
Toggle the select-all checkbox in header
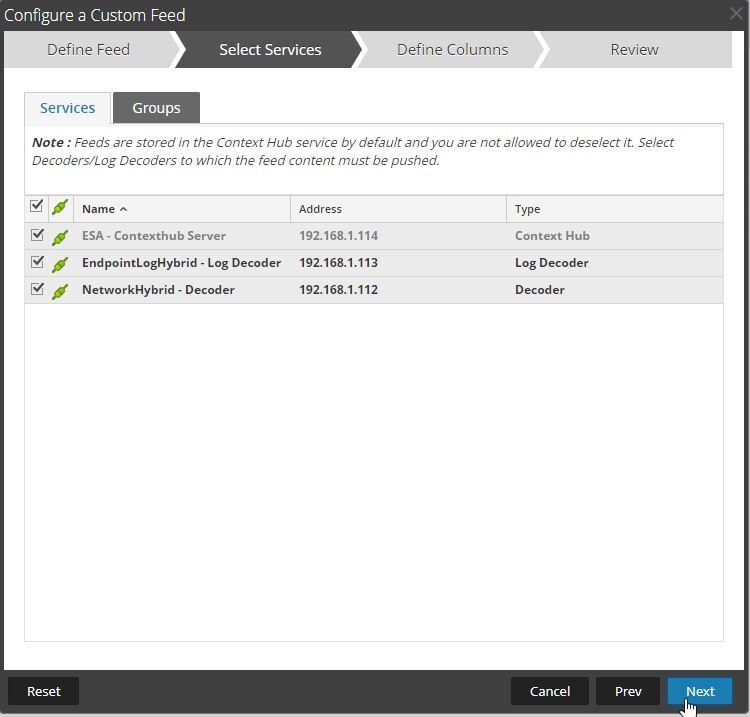37,206
